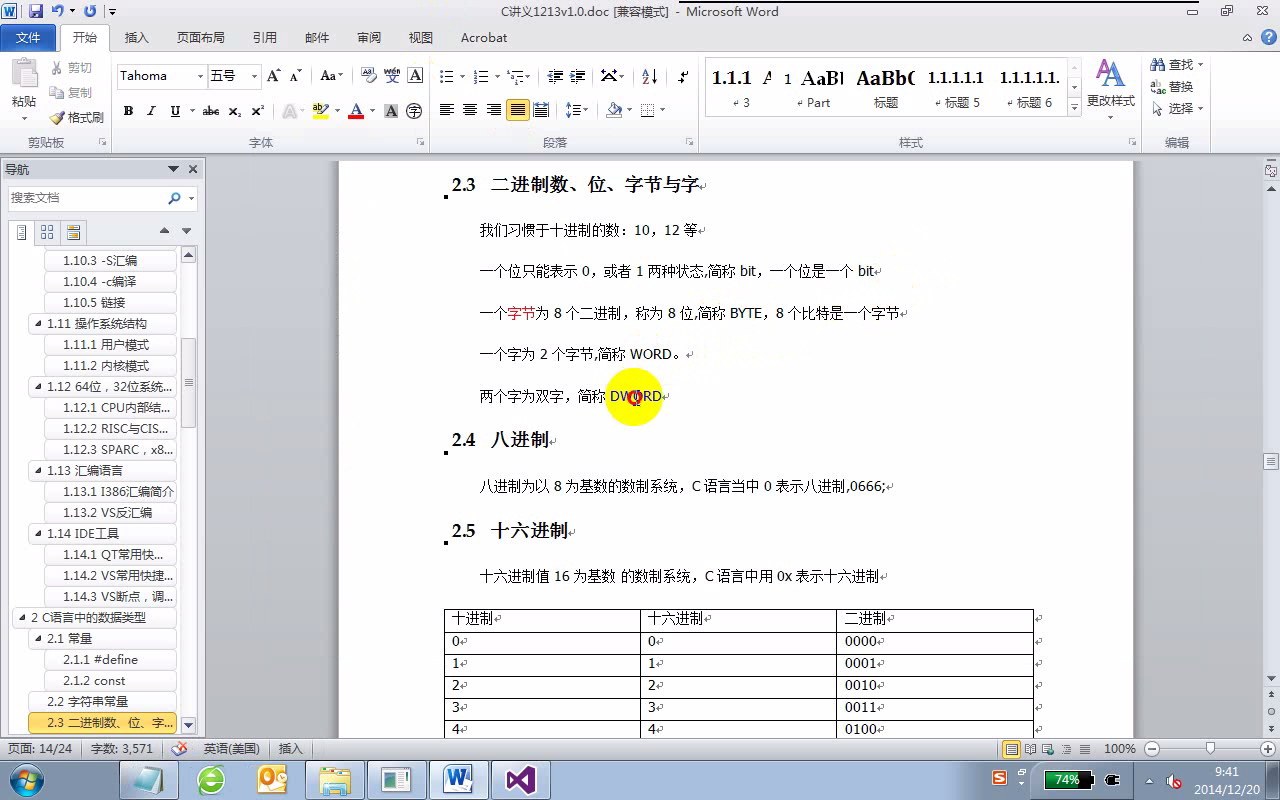1280x800 pixels.
Task: Click the shading paint bucket icon
Action: 614,110
